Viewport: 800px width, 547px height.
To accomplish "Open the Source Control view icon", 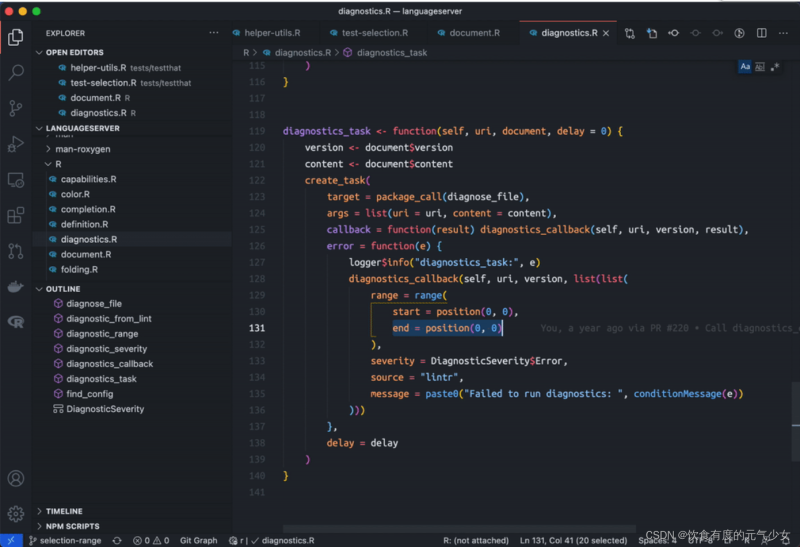I will coord(15,108).
